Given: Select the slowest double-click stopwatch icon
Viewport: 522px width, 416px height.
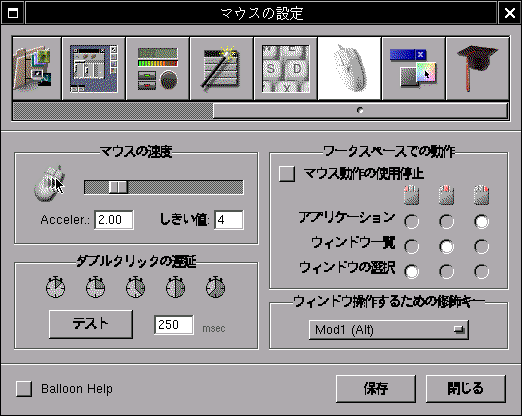Looking at the screenshot, I should pyautogui.click(x=215, y=287).
